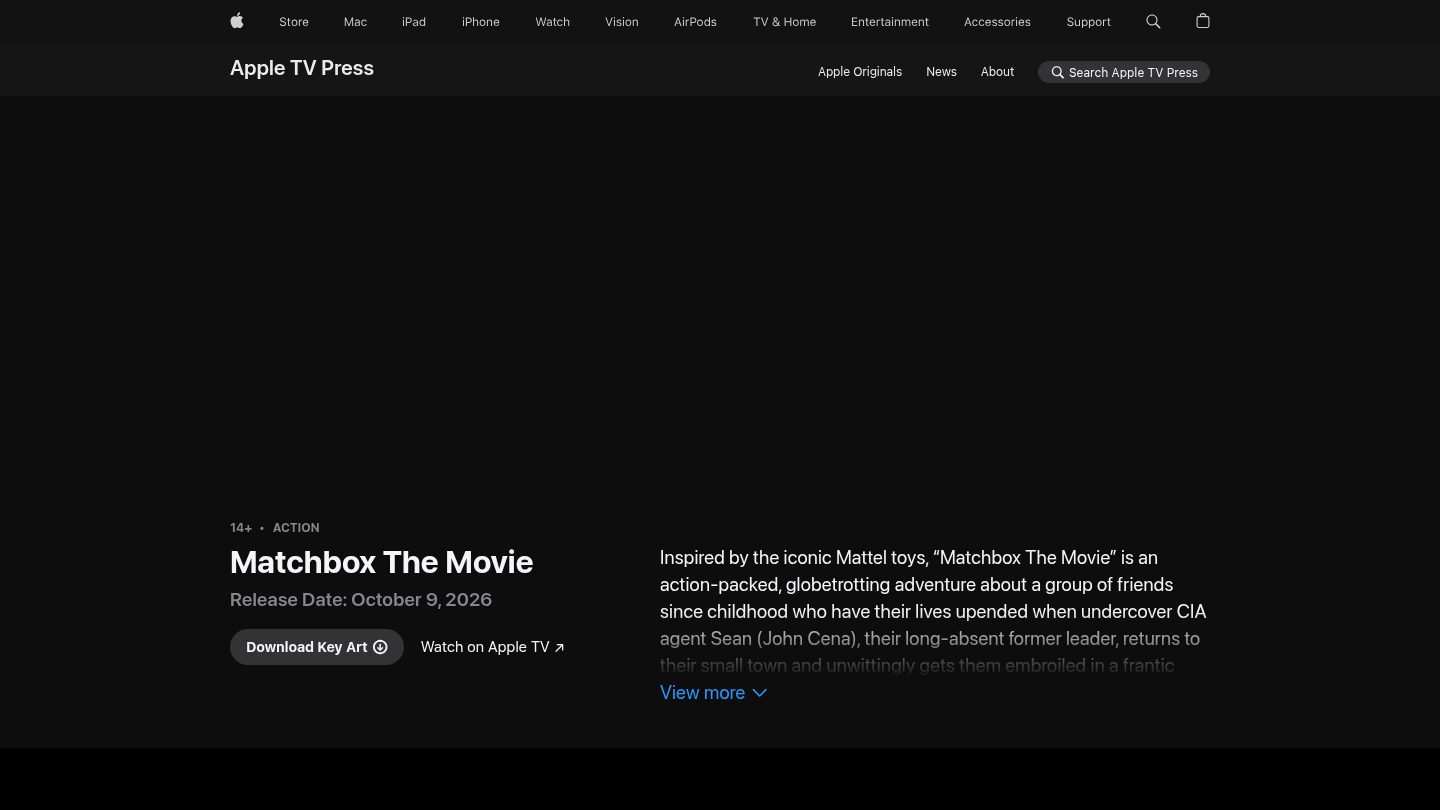Screen dimensions: 1440x810
Task: Click the ACTION genre label
Action: [x=296, y=528]
